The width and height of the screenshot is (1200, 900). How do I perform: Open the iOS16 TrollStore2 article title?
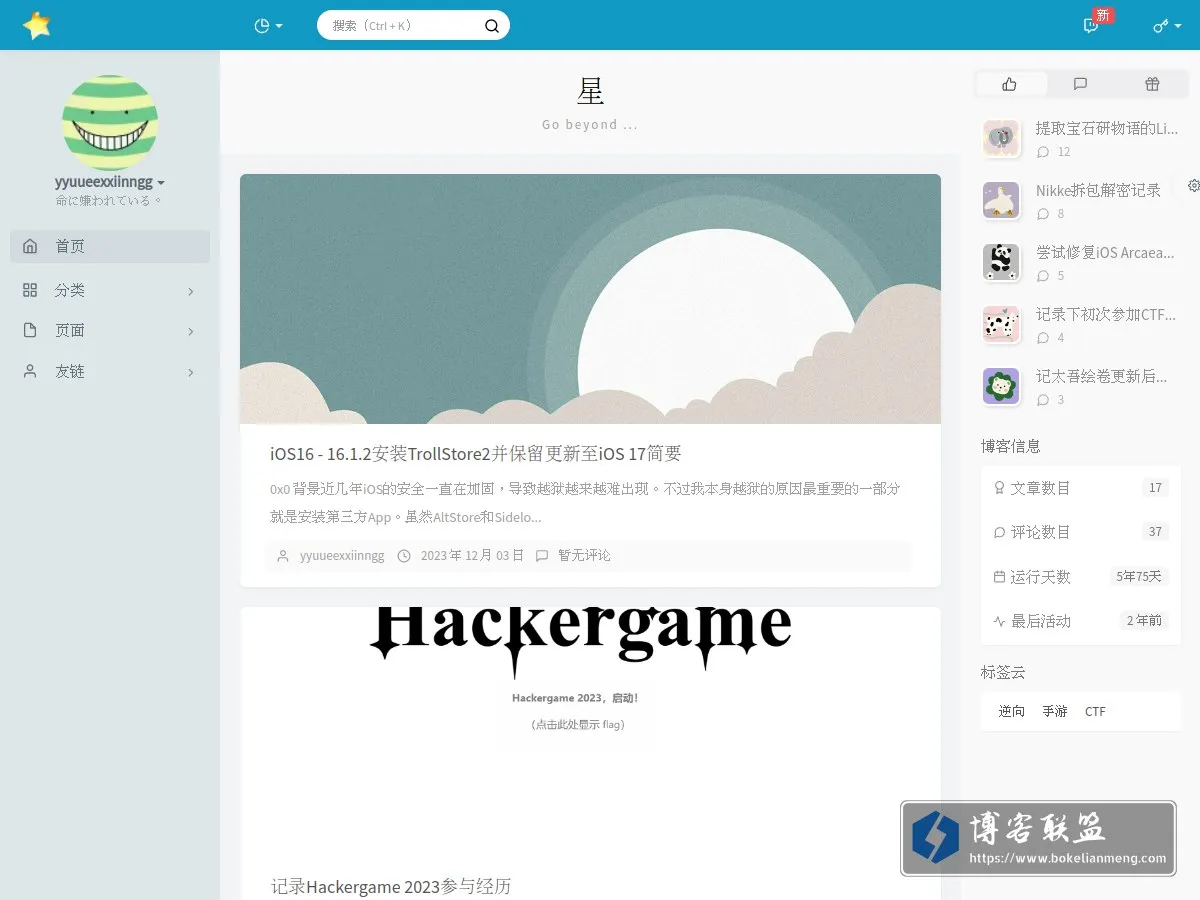coord(476,453)
